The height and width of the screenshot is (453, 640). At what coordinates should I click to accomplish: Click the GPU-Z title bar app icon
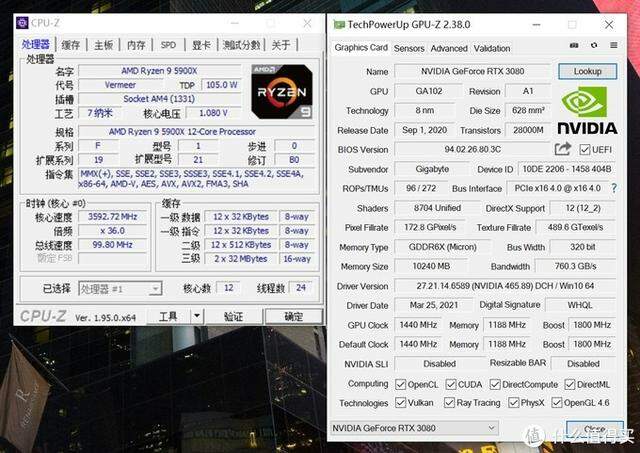point(339,25)
